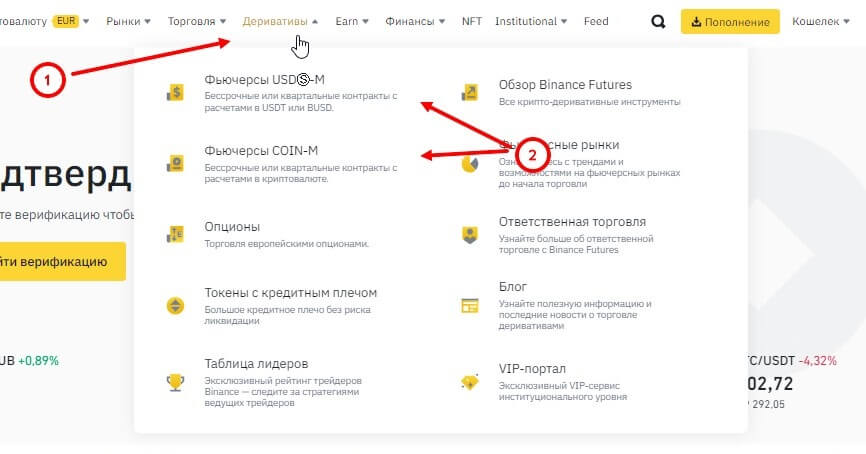Open the Финансы dropdown menu

[416, 21]
